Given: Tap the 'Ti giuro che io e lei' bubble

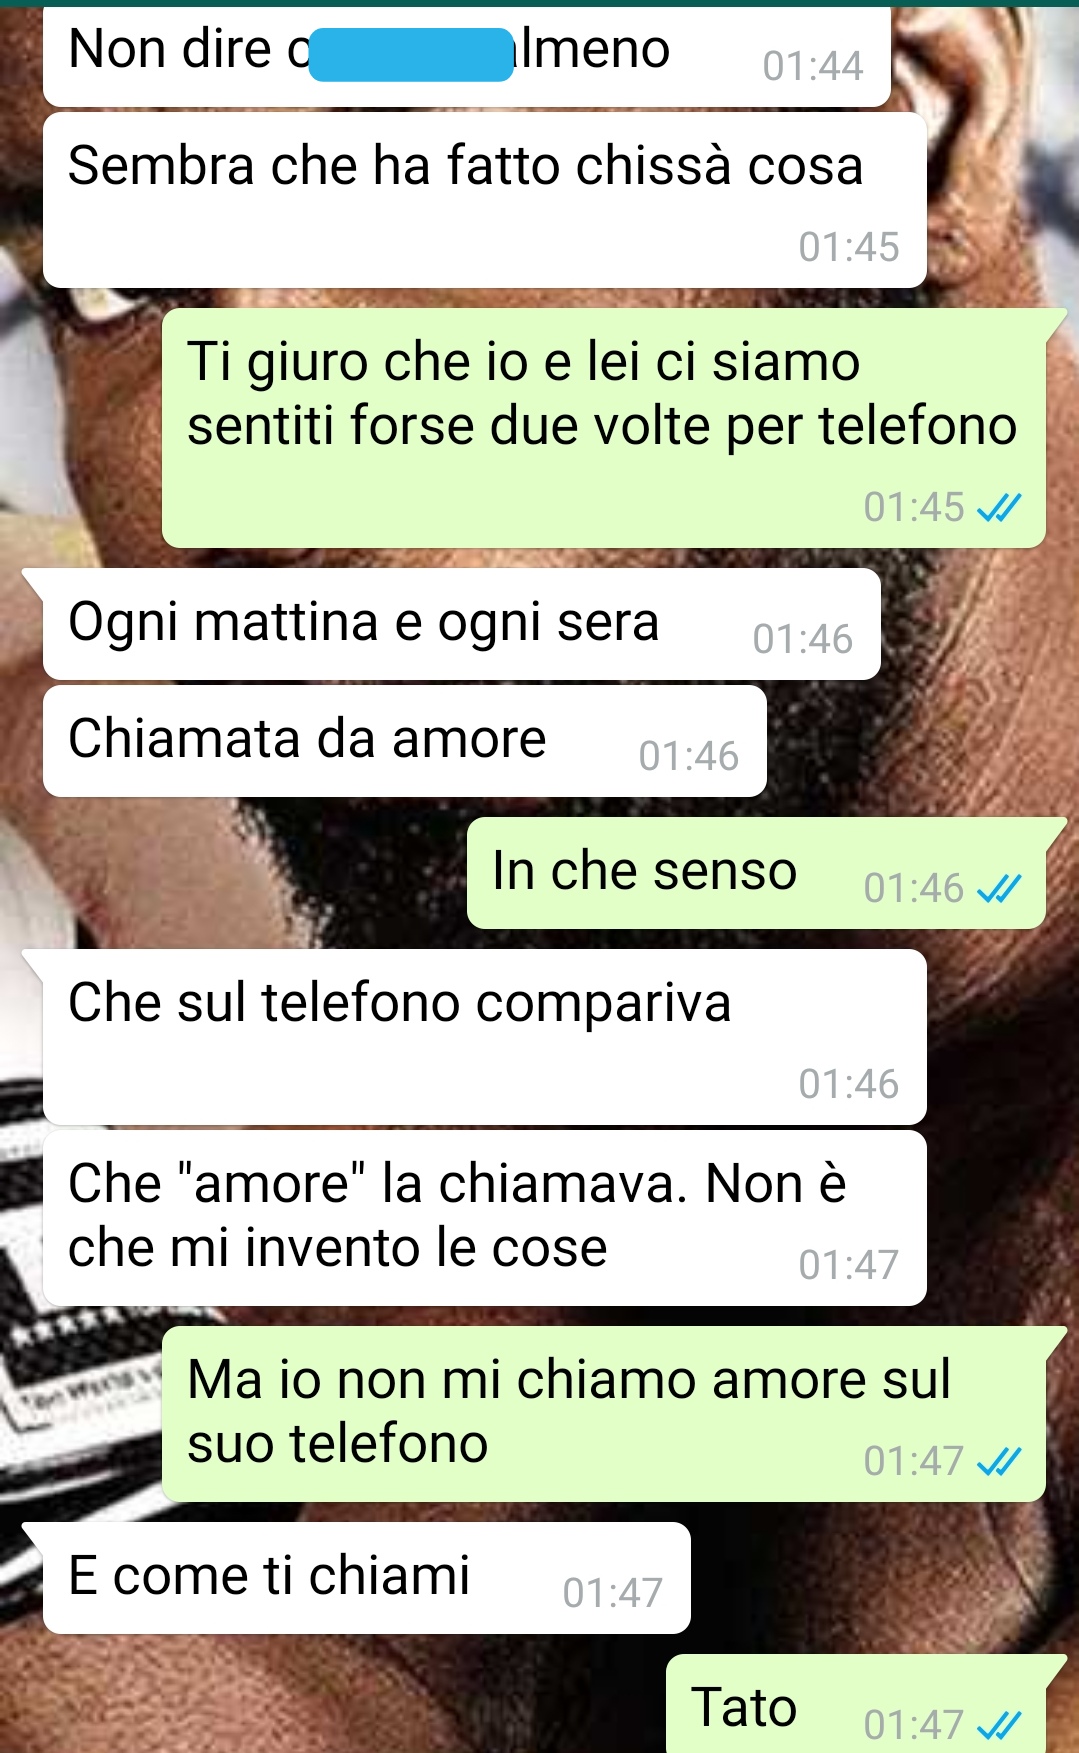Looking at the screenshot, I should [x=604, y=428].
